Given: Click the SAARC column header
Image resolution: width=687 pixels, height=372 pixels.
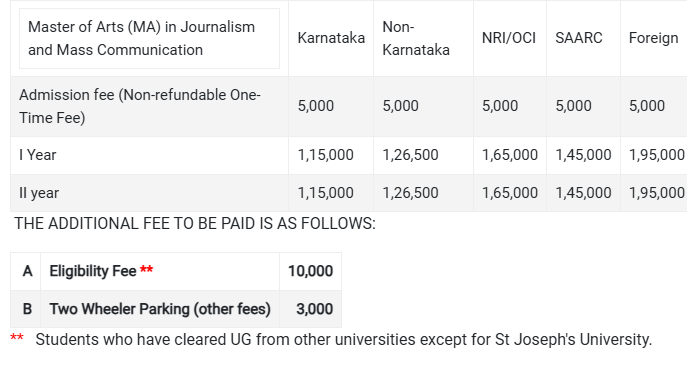Looking at the screenshot, I should [x=579, y=38].
